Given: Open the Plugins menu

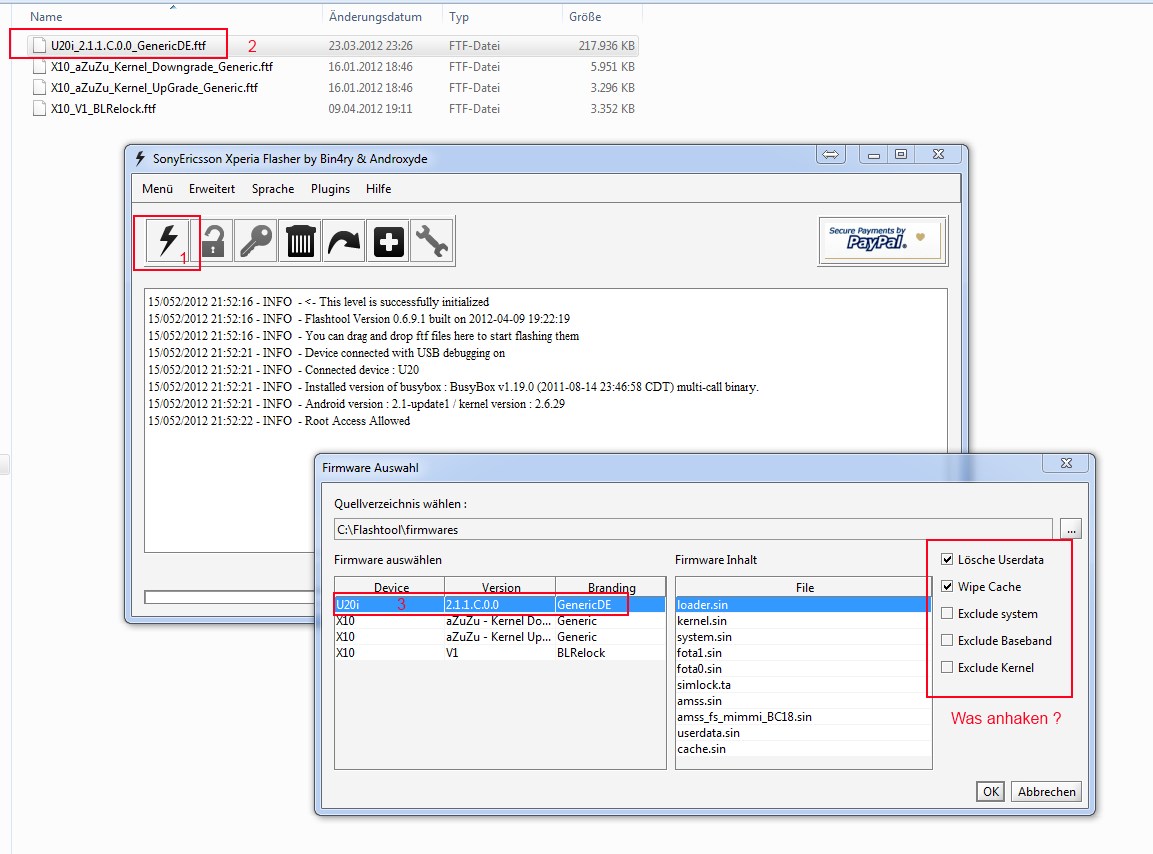Looking at the screenshot, I should (330, 189).
